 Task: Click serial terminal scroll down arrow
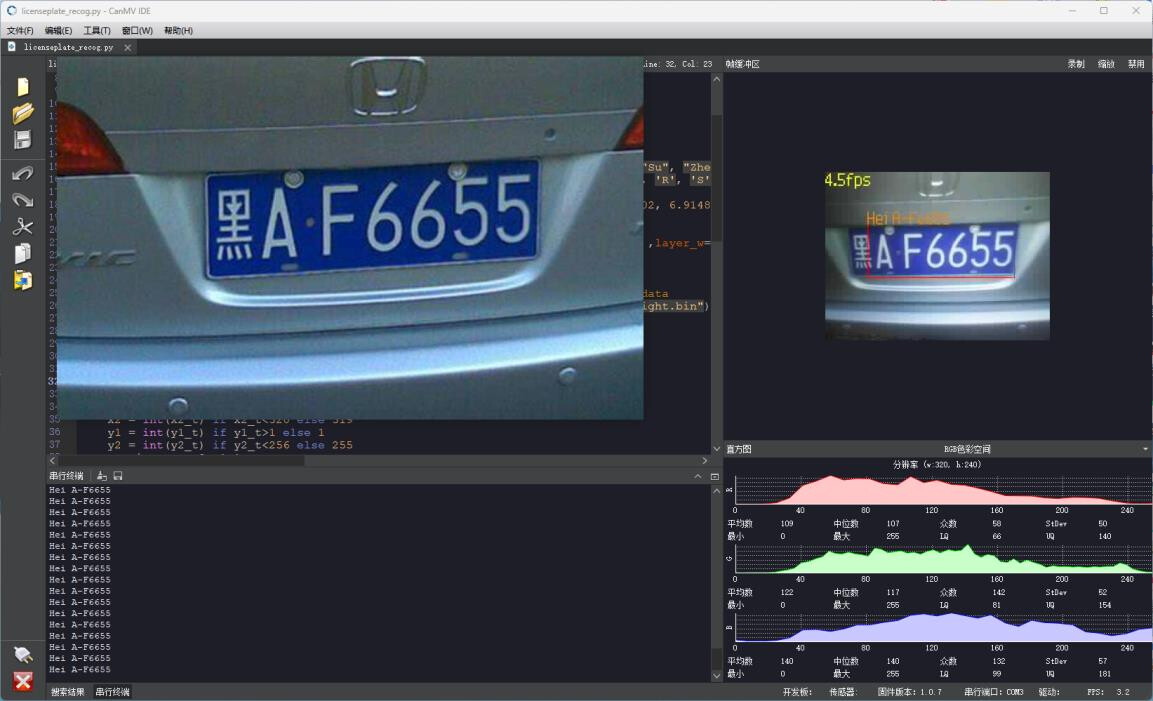(x=716, y=676)
